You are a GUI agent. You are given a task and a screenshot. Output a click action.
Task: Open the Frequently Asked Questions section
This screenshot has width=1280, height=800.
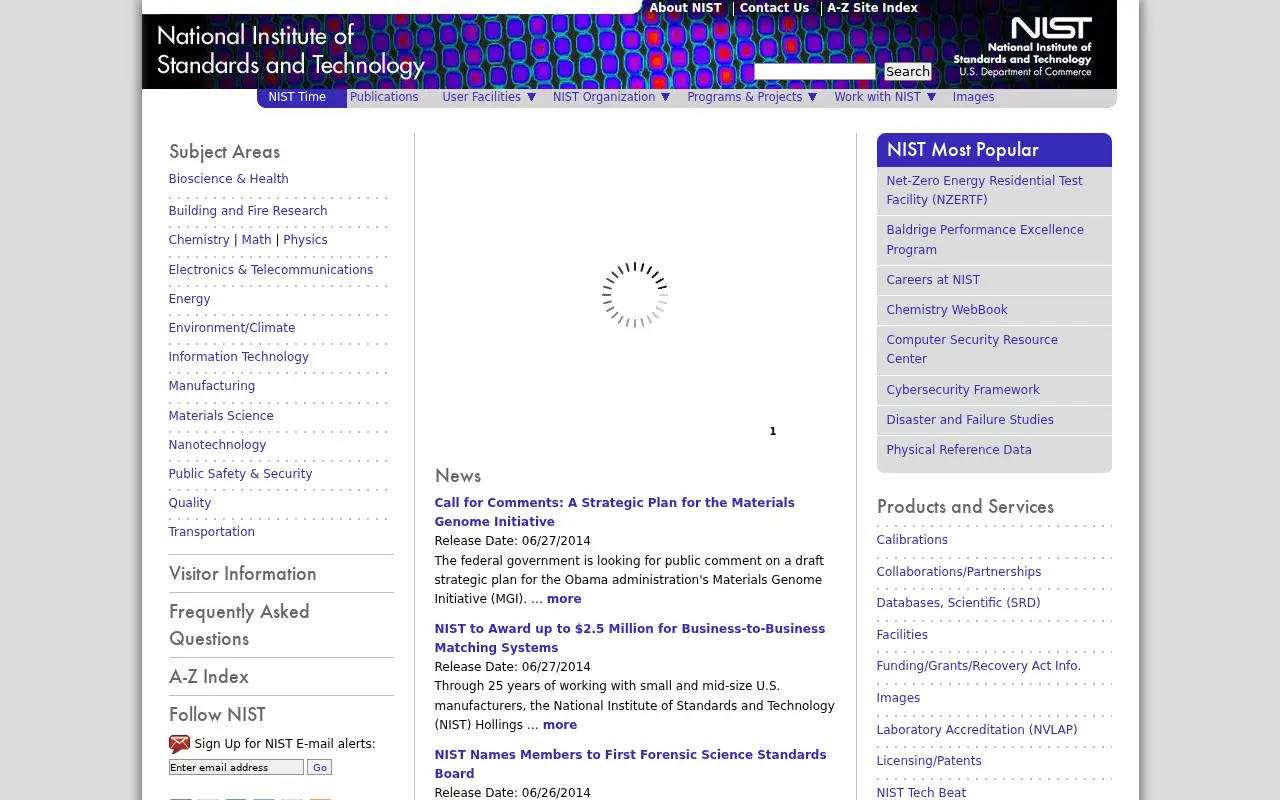click(x=239, y=625)
